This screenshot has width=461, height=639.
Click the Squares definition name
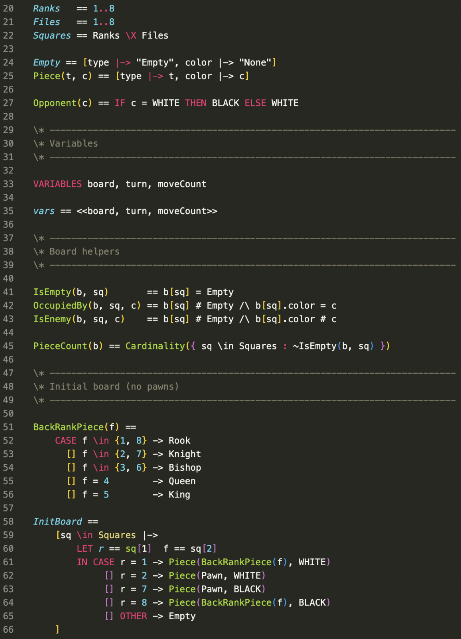(52, 35)
